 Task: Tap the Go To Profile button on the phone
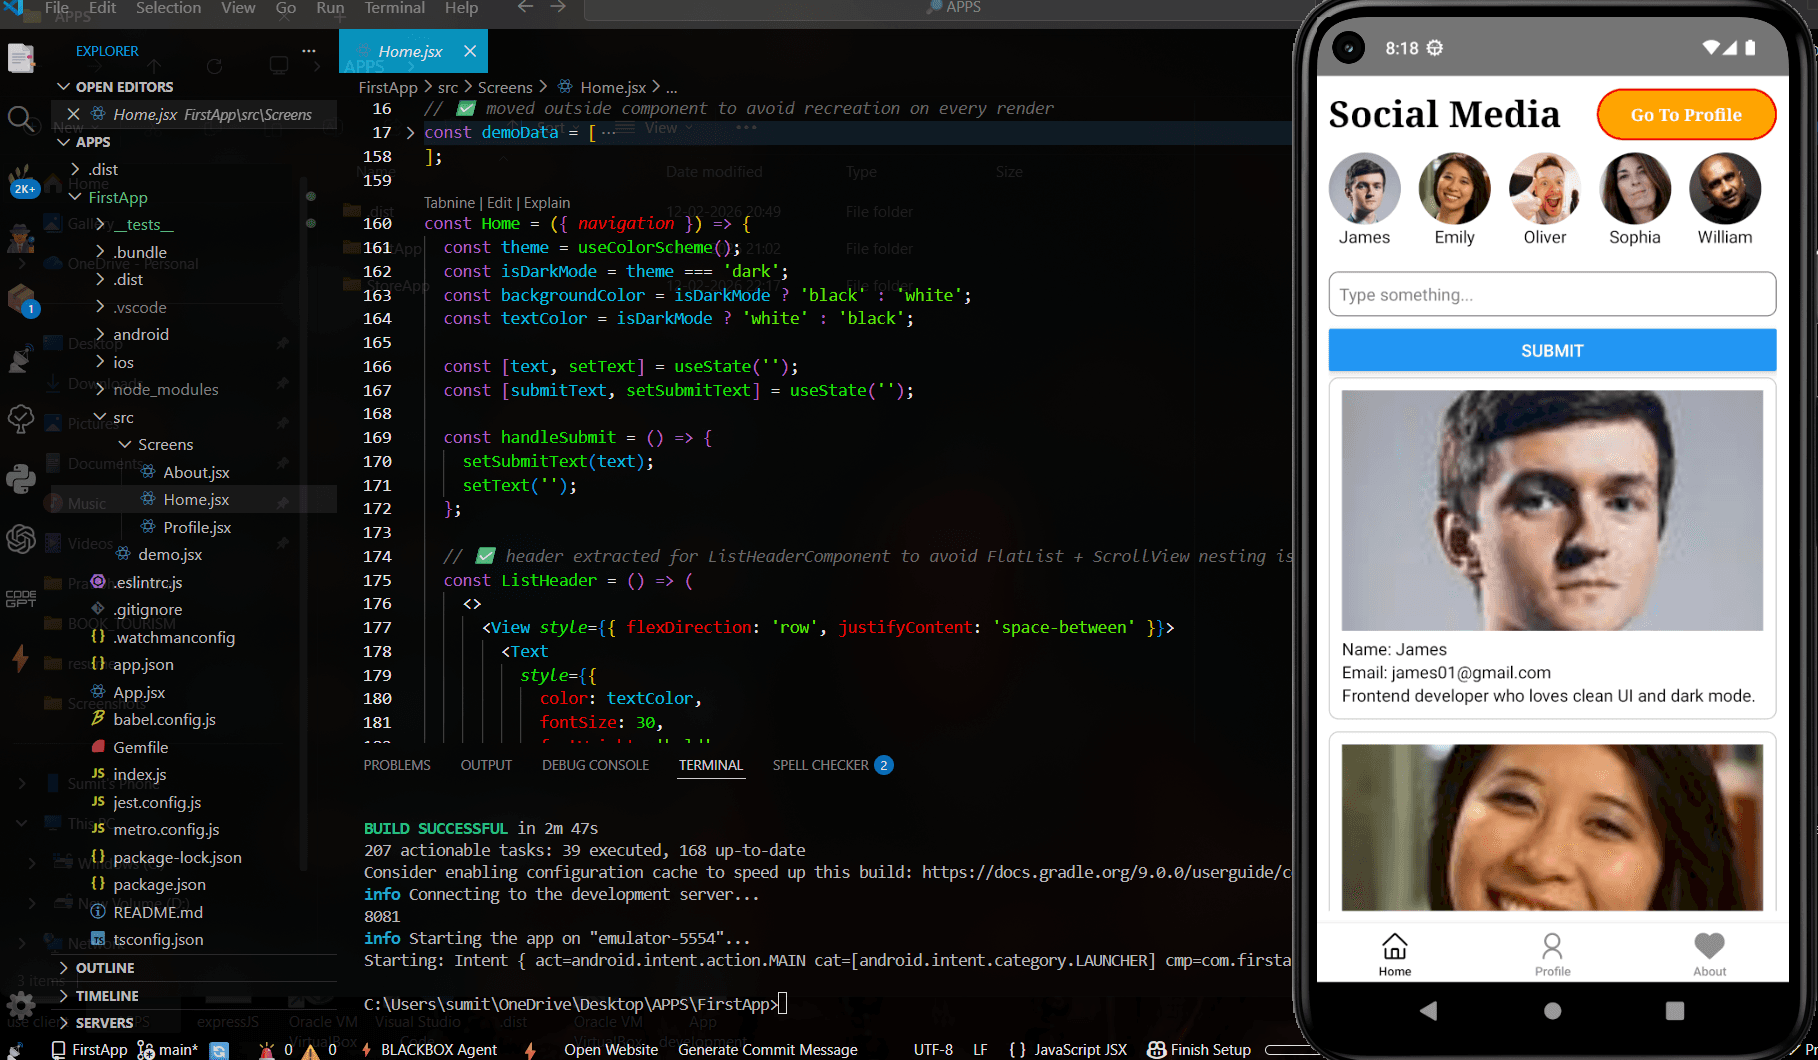pos(1685,114)
